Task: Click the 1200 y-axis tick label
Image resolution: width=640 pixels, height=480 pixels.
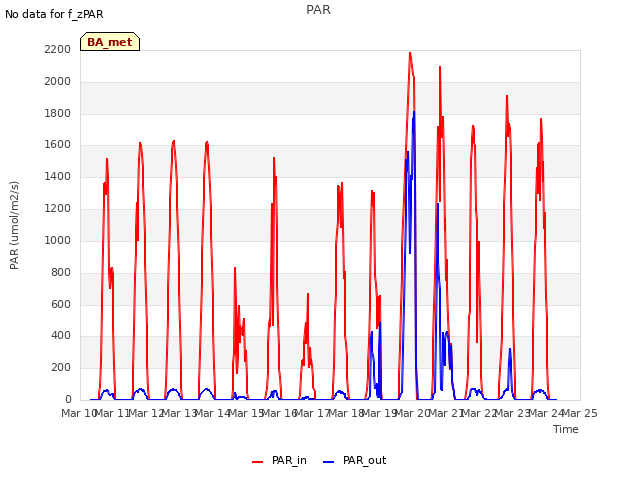Action: [58, 209]
